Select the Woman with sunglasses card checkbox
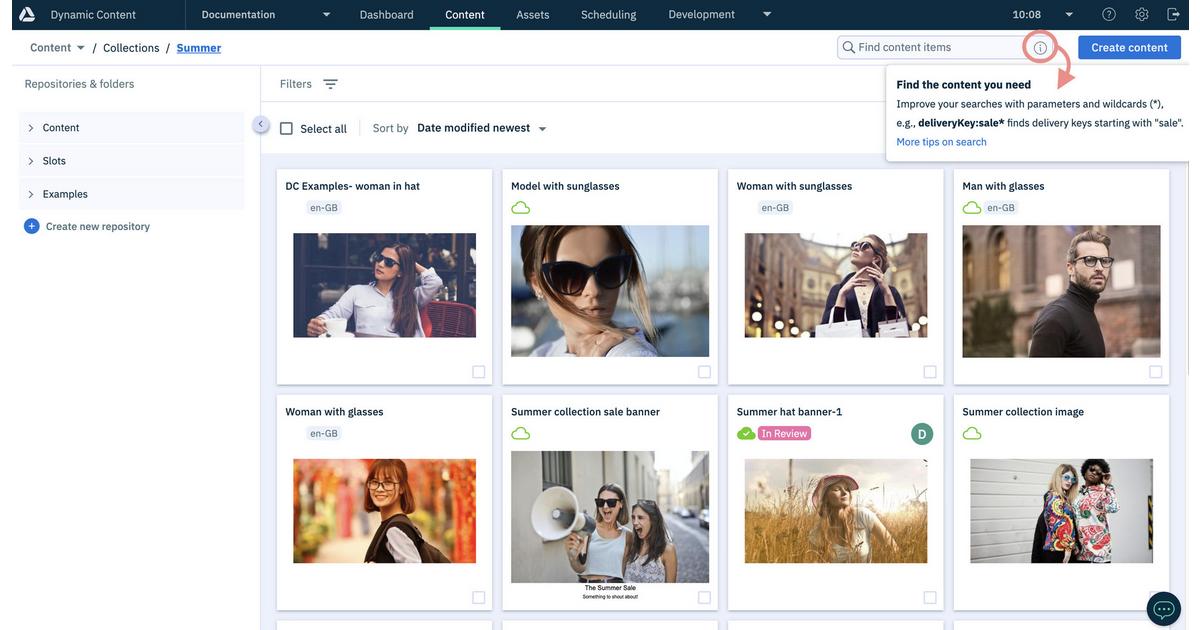Image resolution: width=1200 pixels, height=630 pixels. click(930, 372)
